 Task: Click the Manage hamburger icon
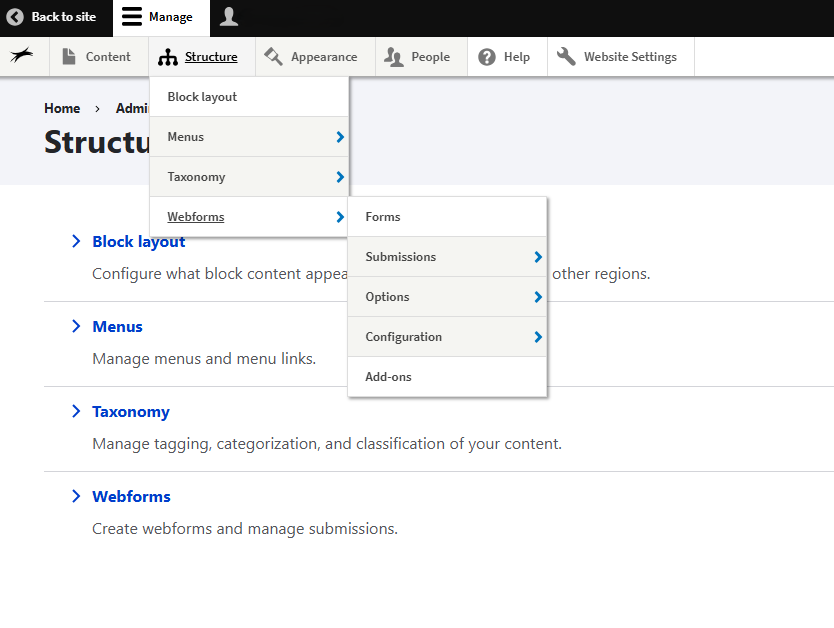tap(132, 17)
